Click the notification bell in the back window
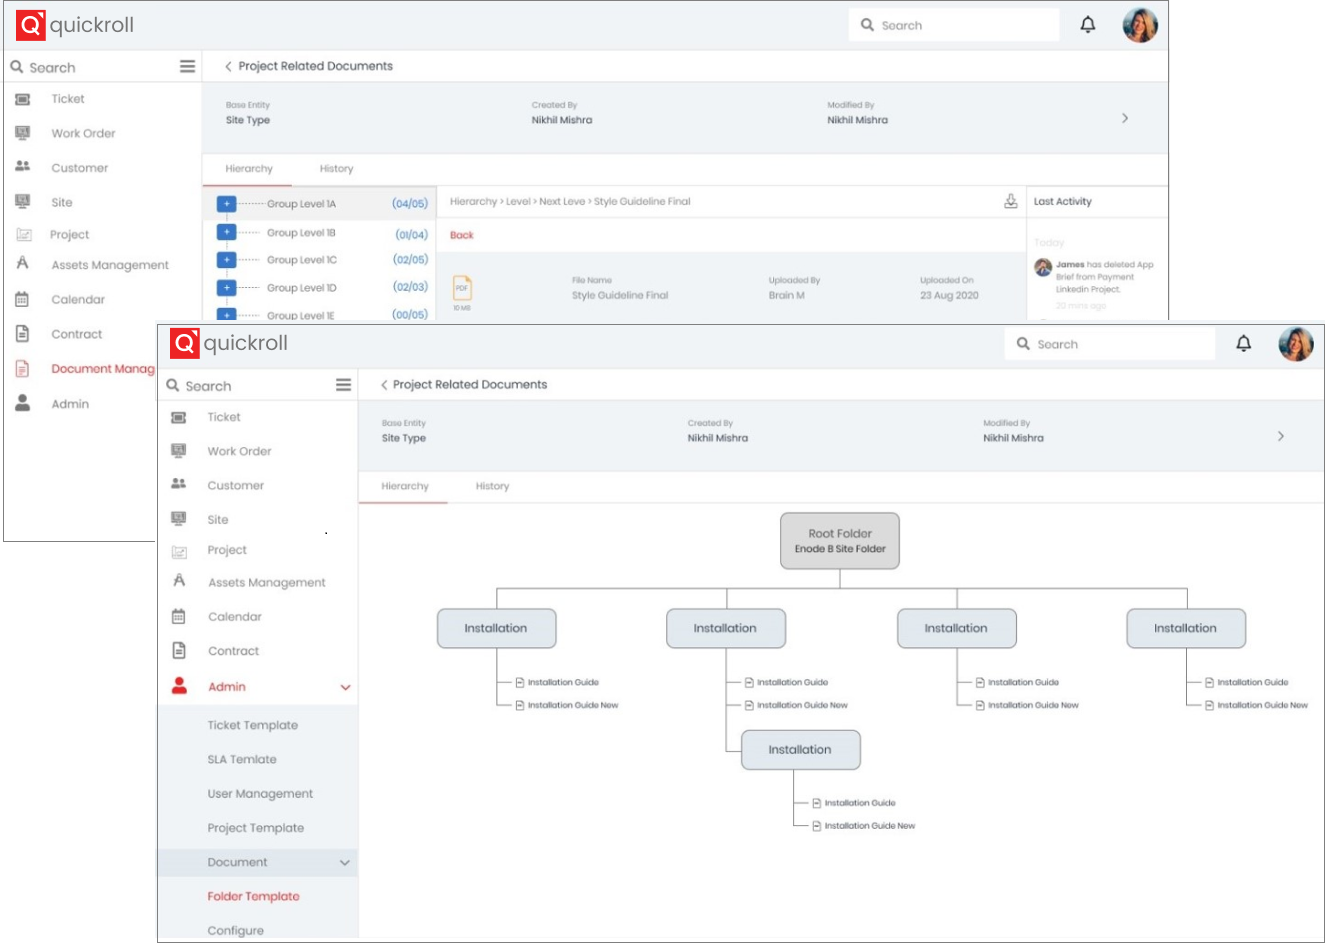 click(x=1088, y=25)
